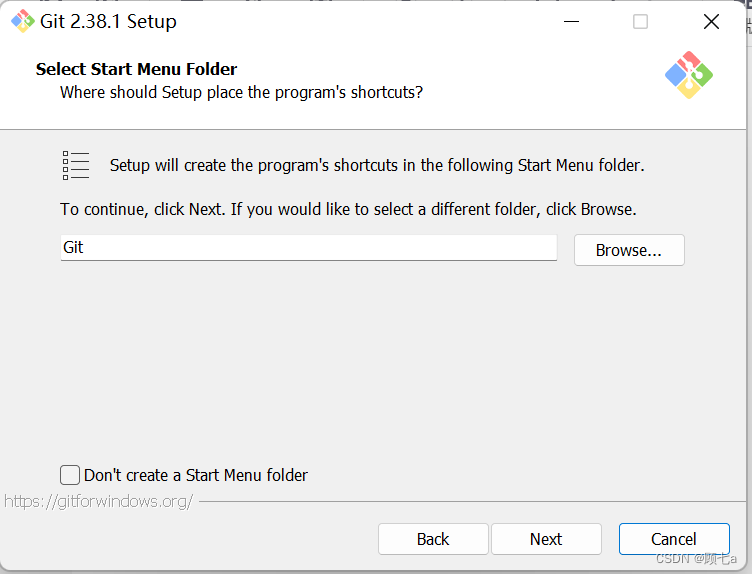The height and width of the screenshot is (574, 752).
Task: Click the Start Menu list icon beside setup text
Action: pos(76,165)
